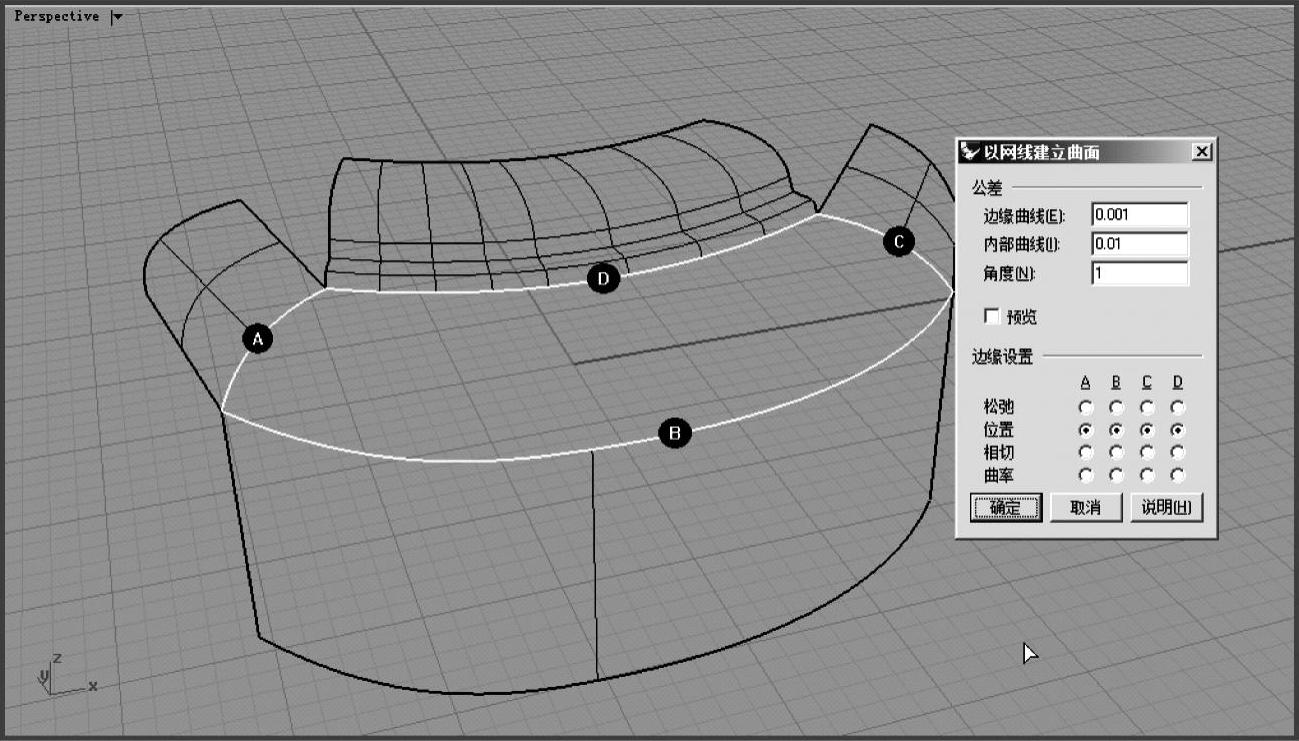Select 松弛 radio button for edge D
The width and height of the screenshot is (1299, 741).
click(1178, 407)
